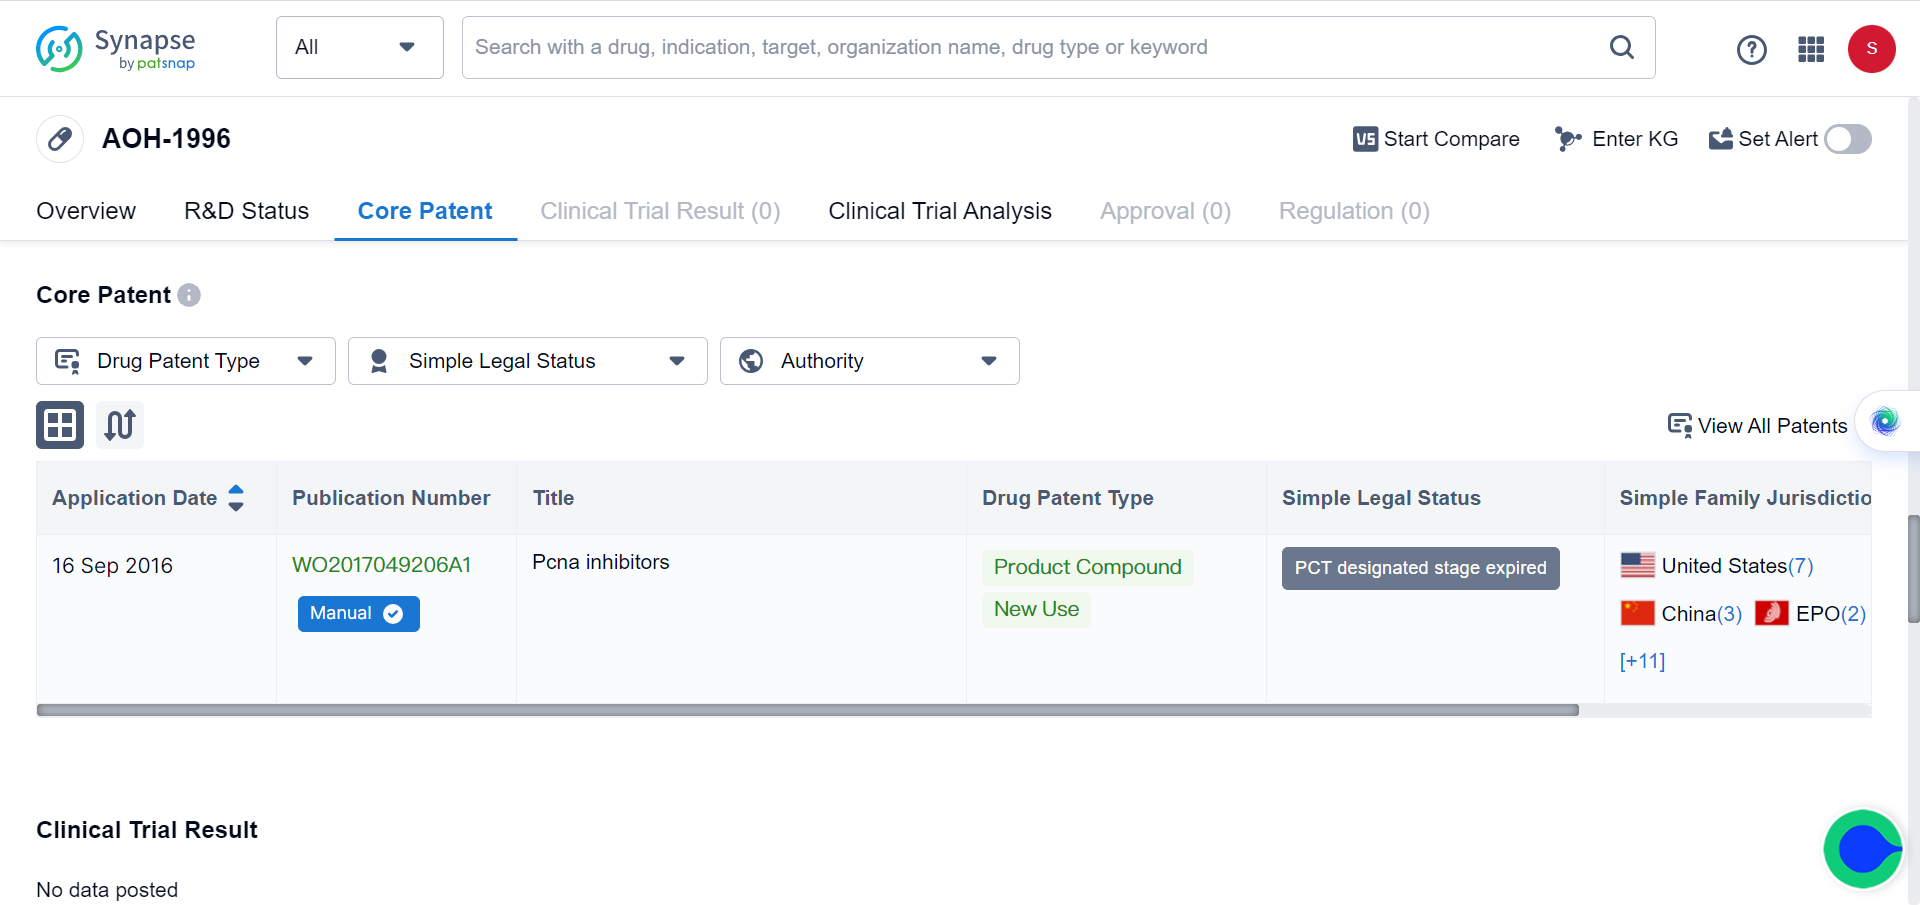Switch to grid table view icon

[60, 425]
